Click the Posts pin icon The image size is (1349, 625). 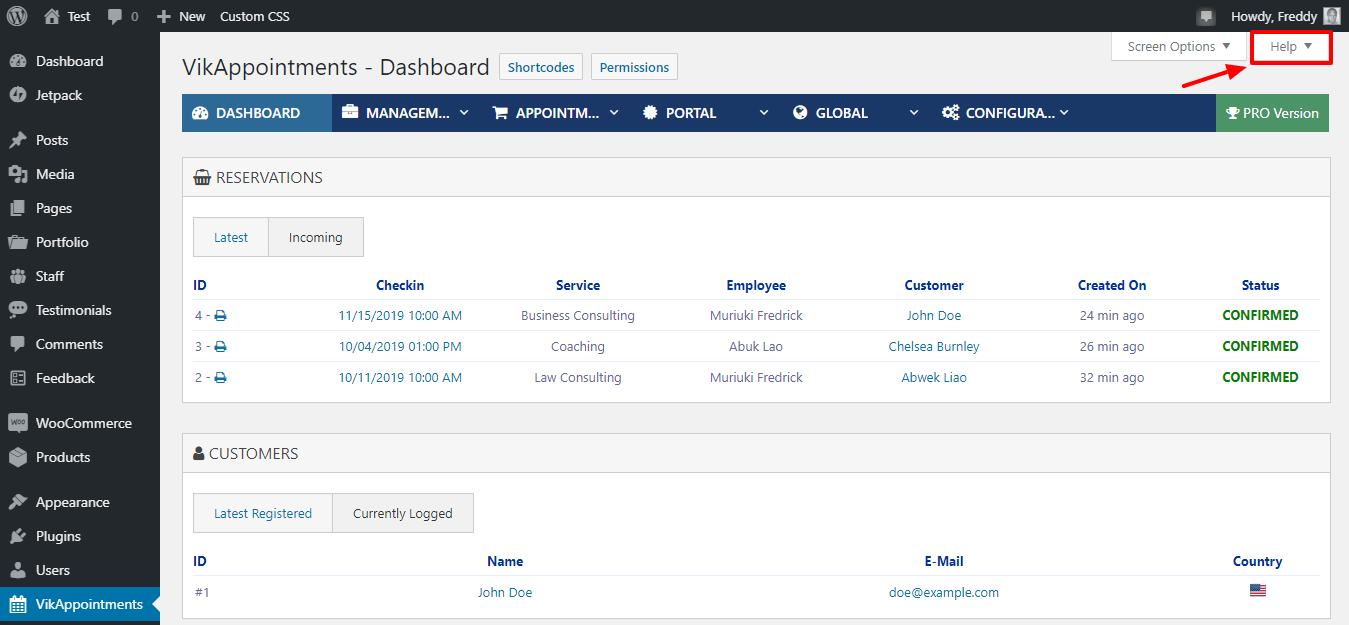pyautogui.click(x=18, y=140)
